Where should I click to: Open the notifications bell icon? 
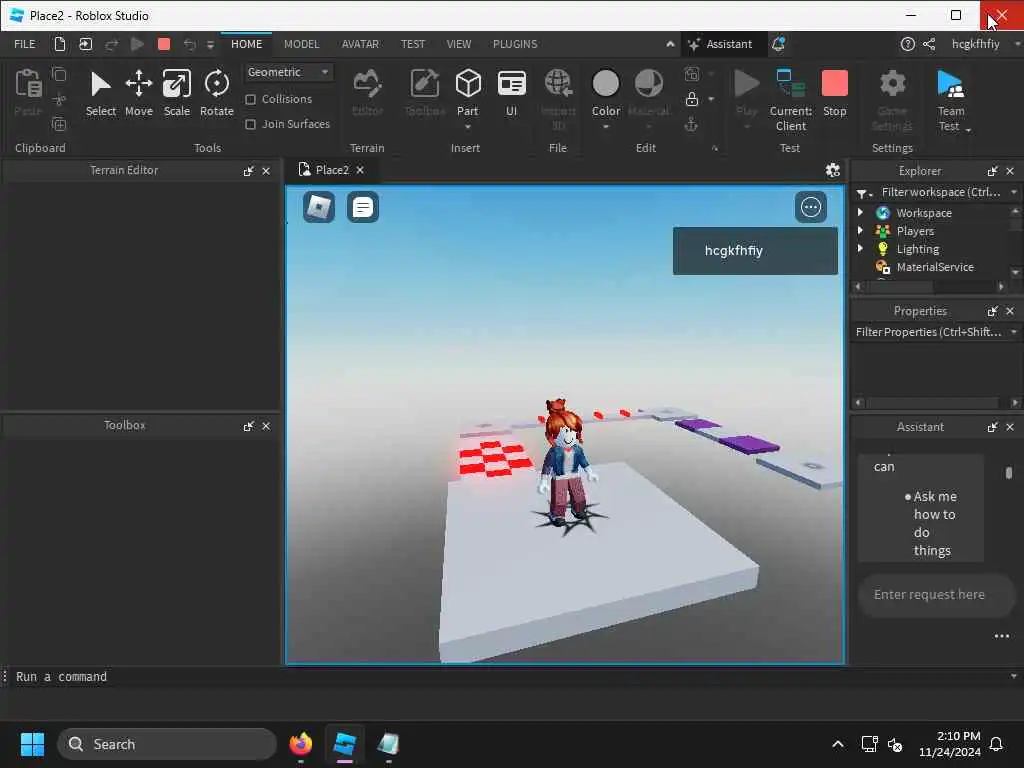click(x=778, y=44)
